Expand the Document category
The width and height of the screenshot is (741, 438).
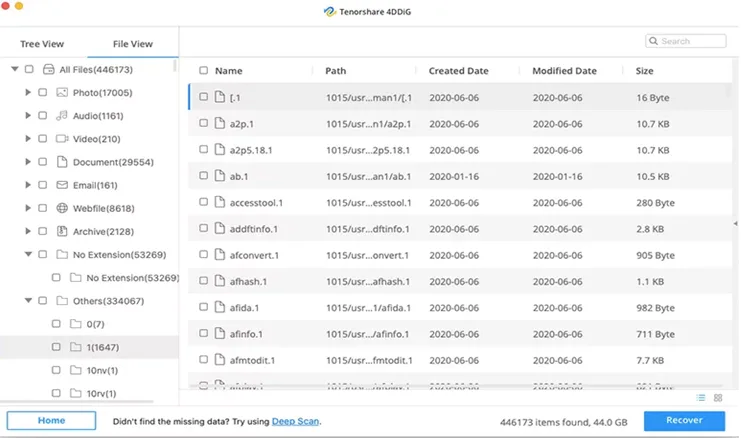[28, 162]
